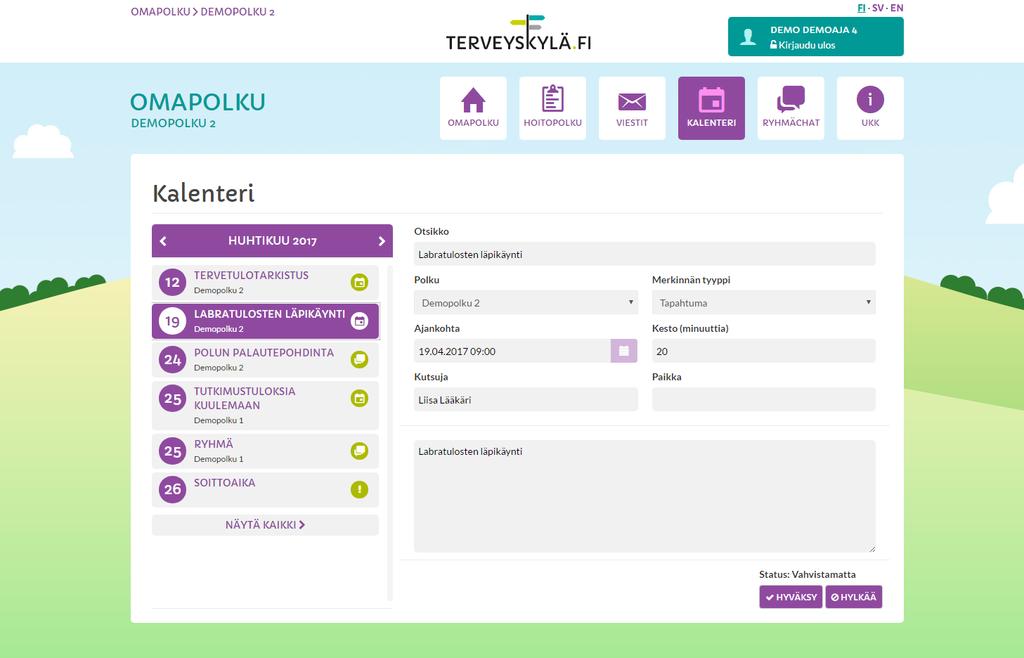
Task: Click the description text area
Action: point(645,496)
